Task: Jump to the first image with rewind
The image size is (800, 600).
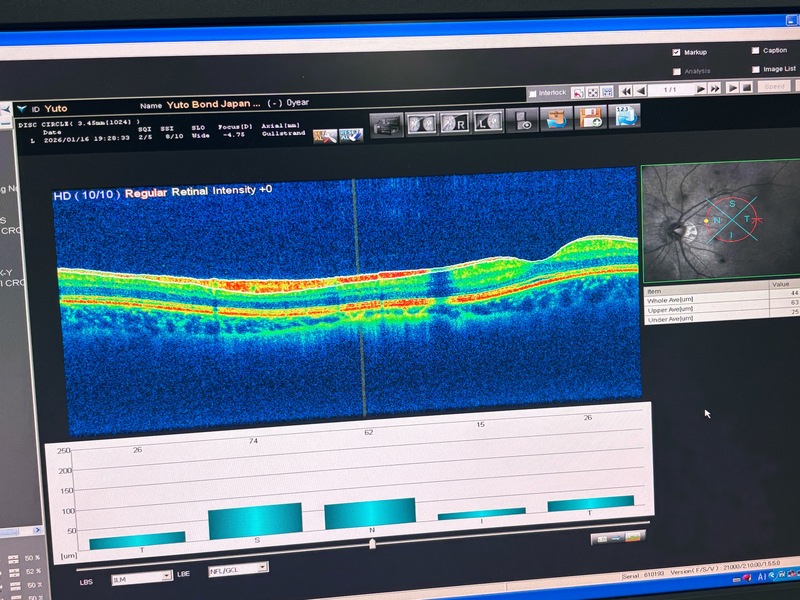Action: click(x=625, y=90)
